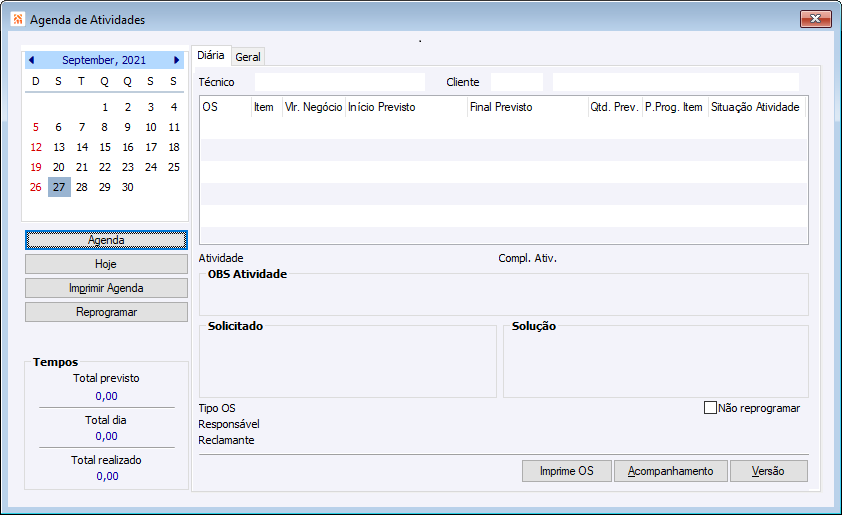Click the wide Cliente name field

pyautogui.click(x=676, y=82)
